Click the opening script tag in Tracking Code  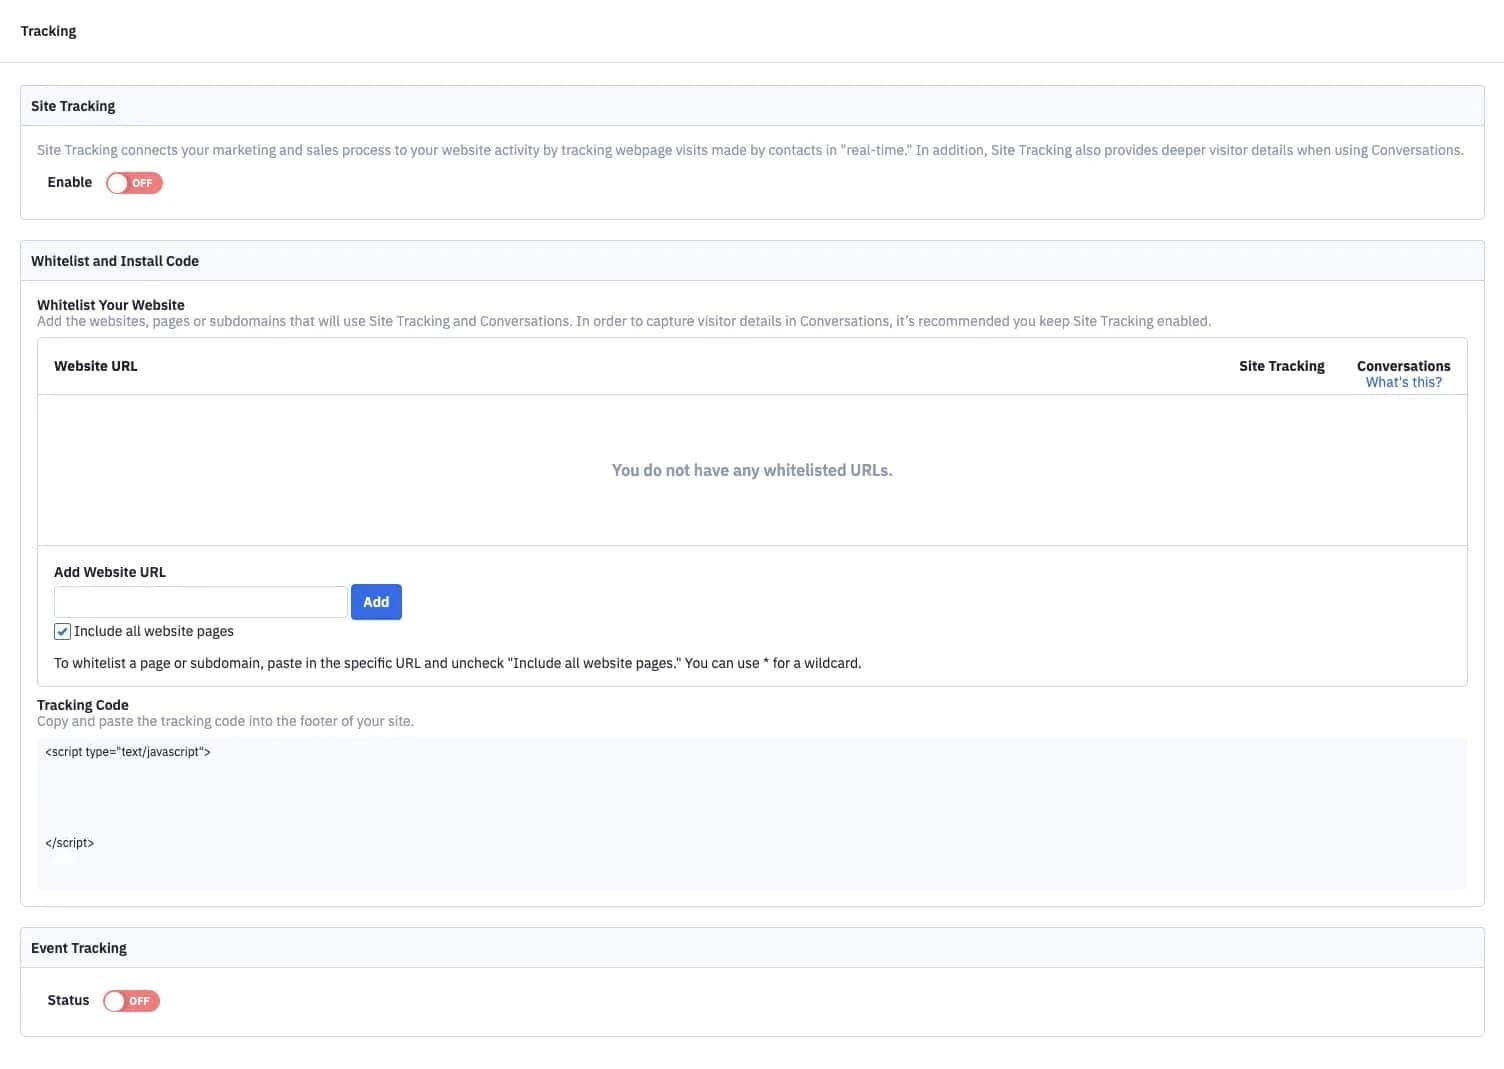point(127,751)
